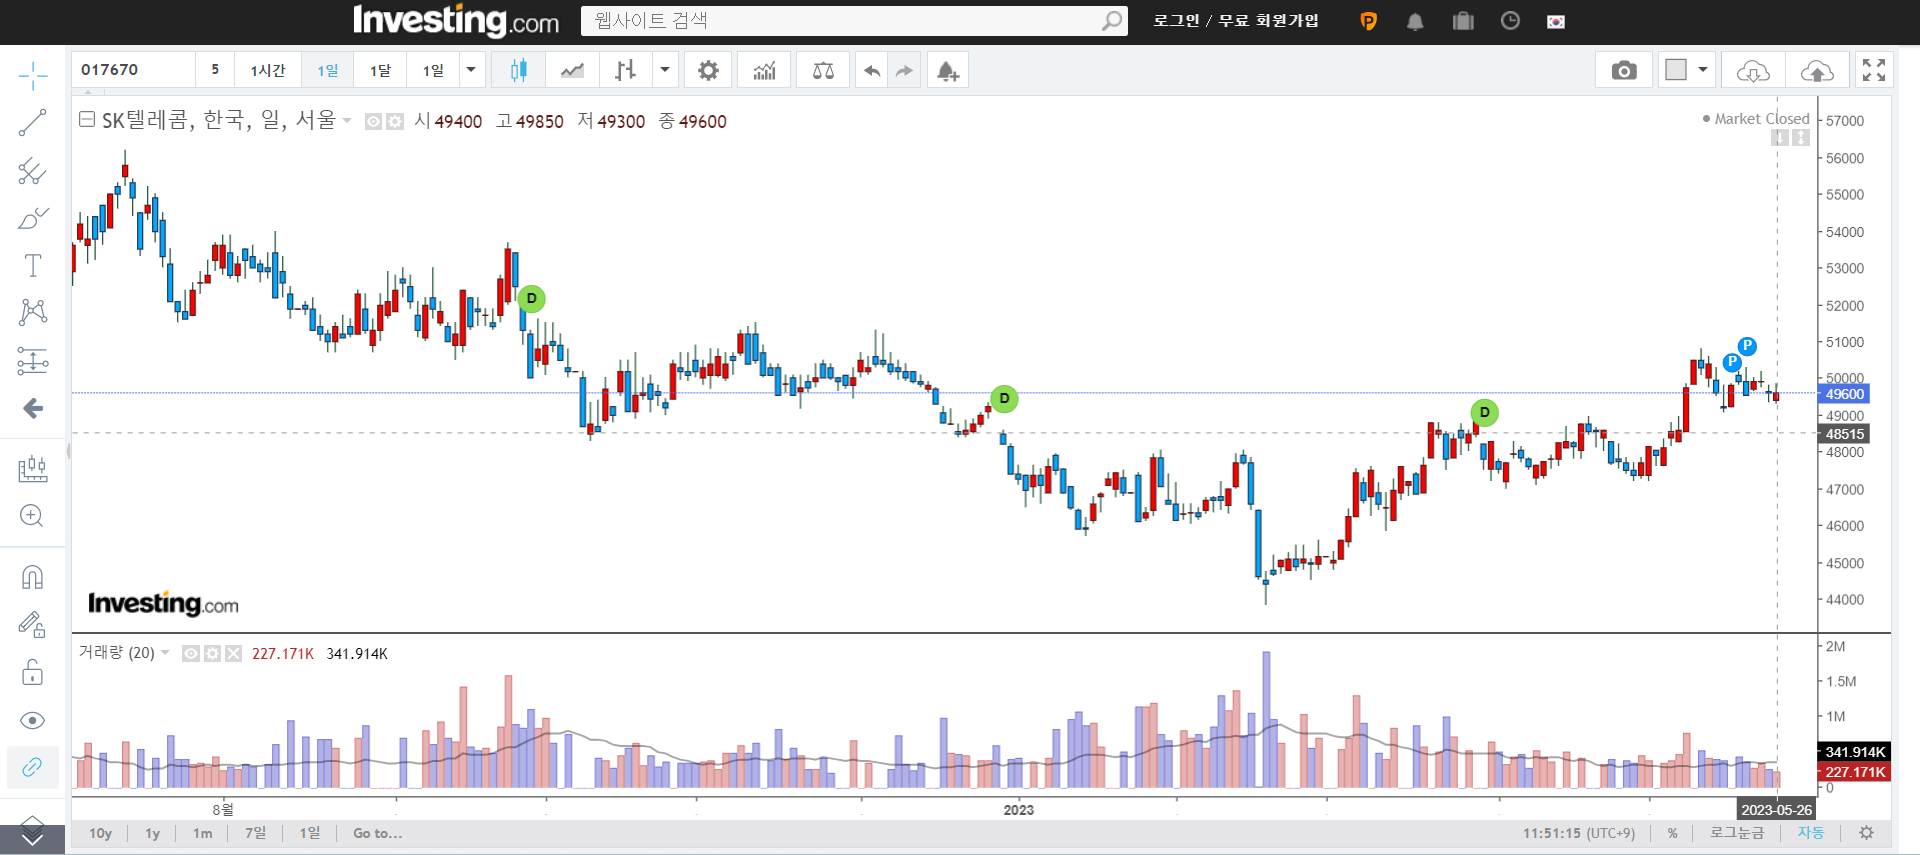The width and height of the screenshot is (1920, 855).
Task: Toggle 로그눈금 log scale
Action: click(x=1737, y=833)
